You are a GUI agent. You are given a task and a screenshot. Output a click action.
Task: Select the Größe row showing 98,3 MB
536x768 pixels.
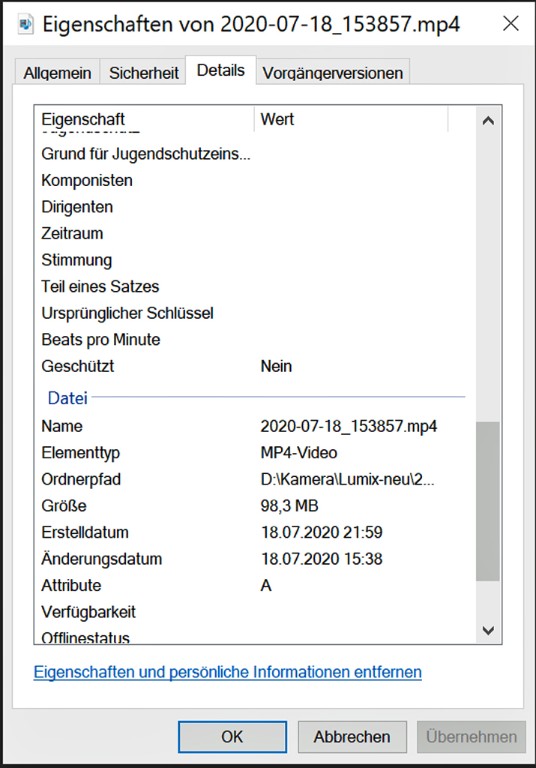pyautogui.click(x=255, y=505)
